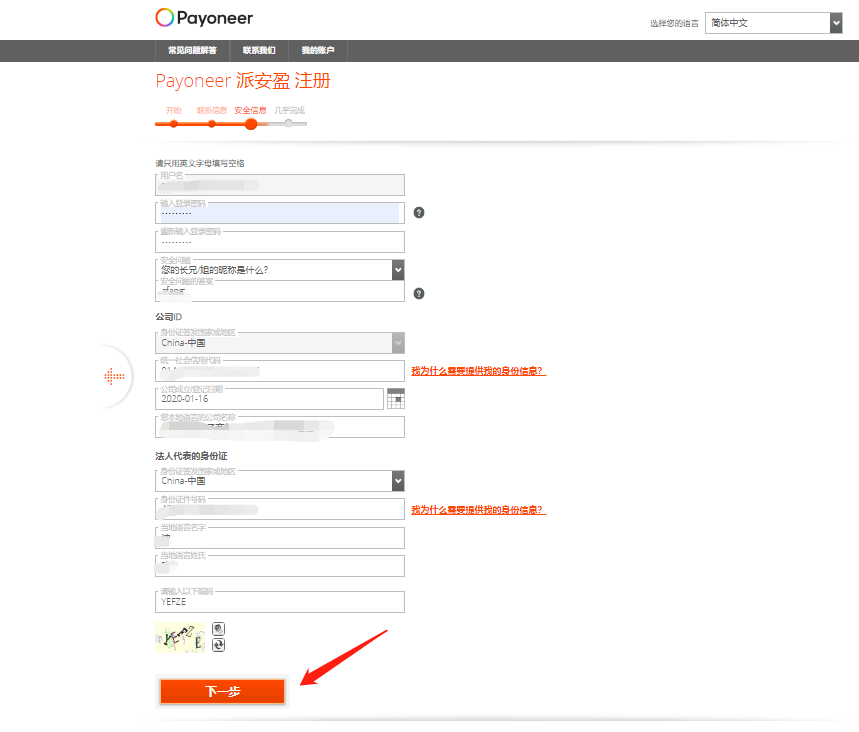
Task: Click the 公司成立/登记日期 date field
Action: click(270, 399)
